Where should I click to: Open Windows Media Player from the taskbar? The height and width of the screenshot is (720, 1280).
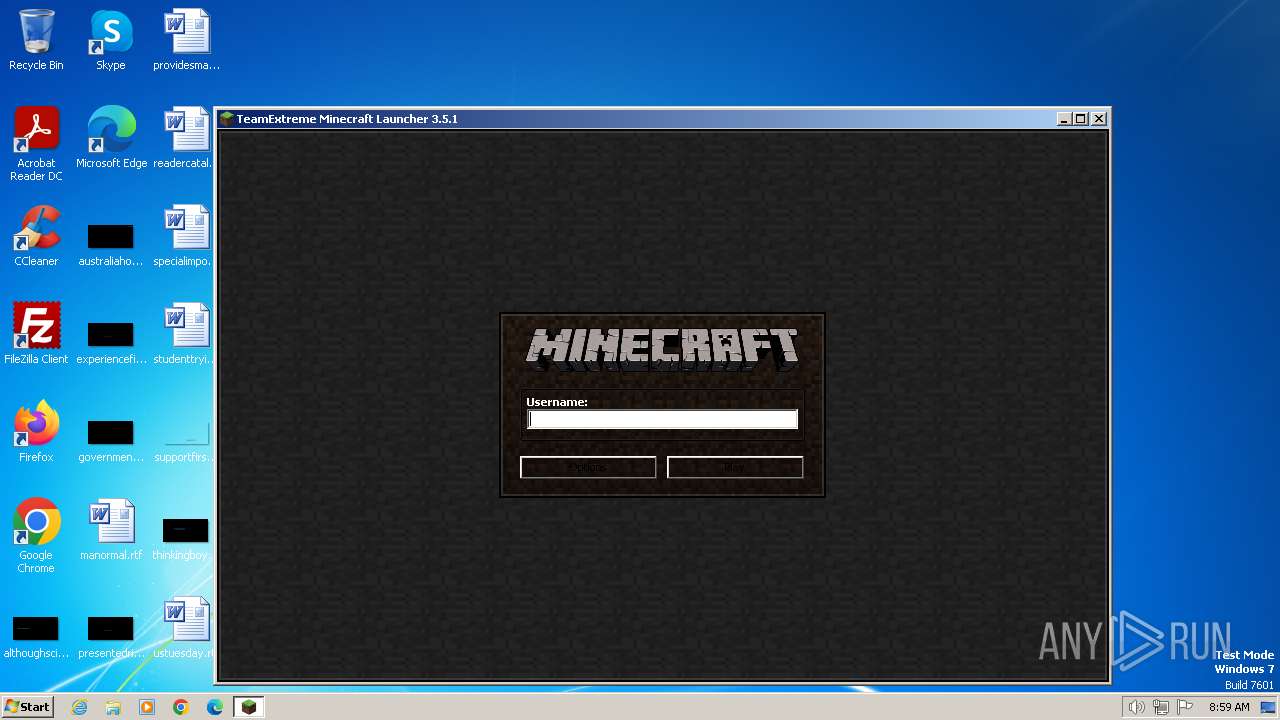click(147, 707)
